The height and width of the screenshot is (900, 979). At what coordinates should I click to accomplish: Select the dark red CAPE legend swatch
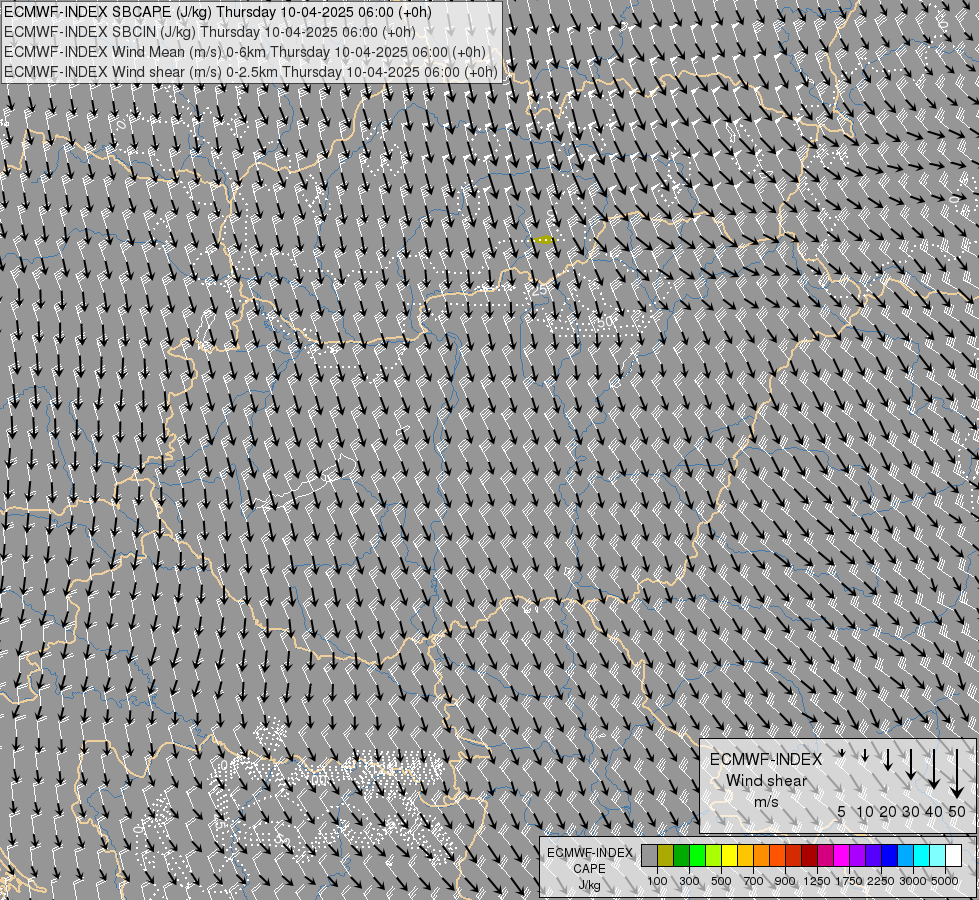click(x=809, y=856)
